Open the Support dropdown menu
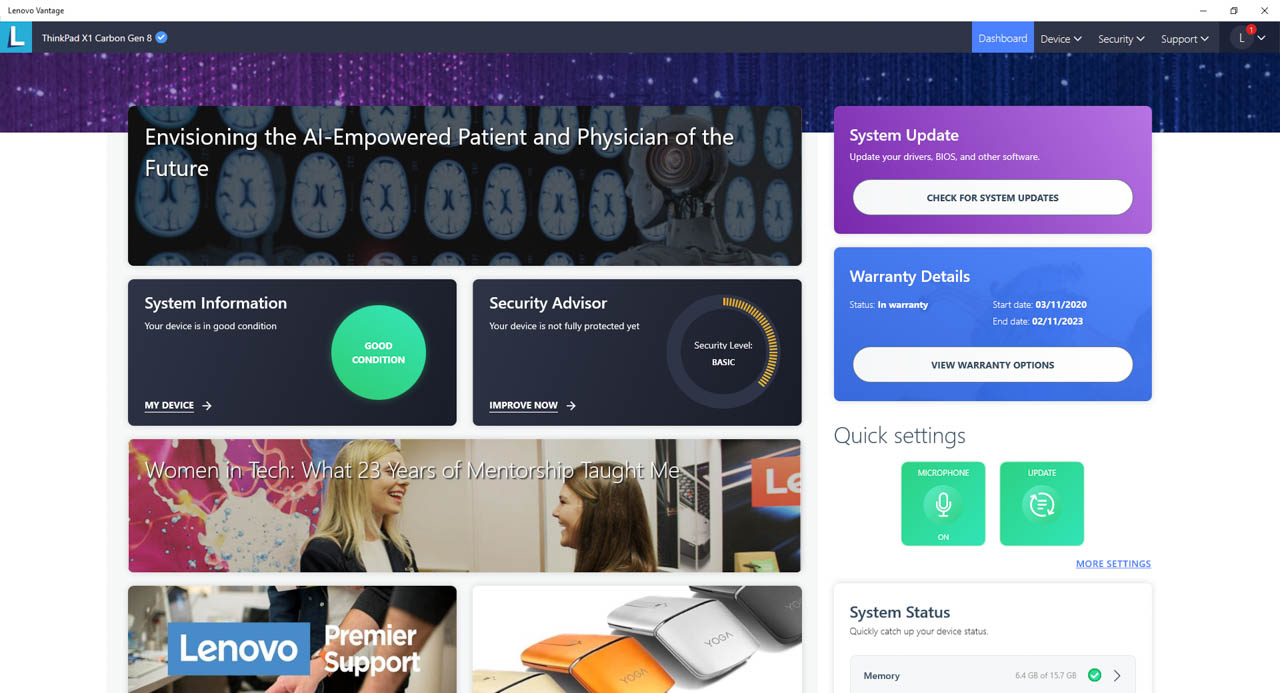This screenshot has height=693, width=1280. coord(1185,39)
